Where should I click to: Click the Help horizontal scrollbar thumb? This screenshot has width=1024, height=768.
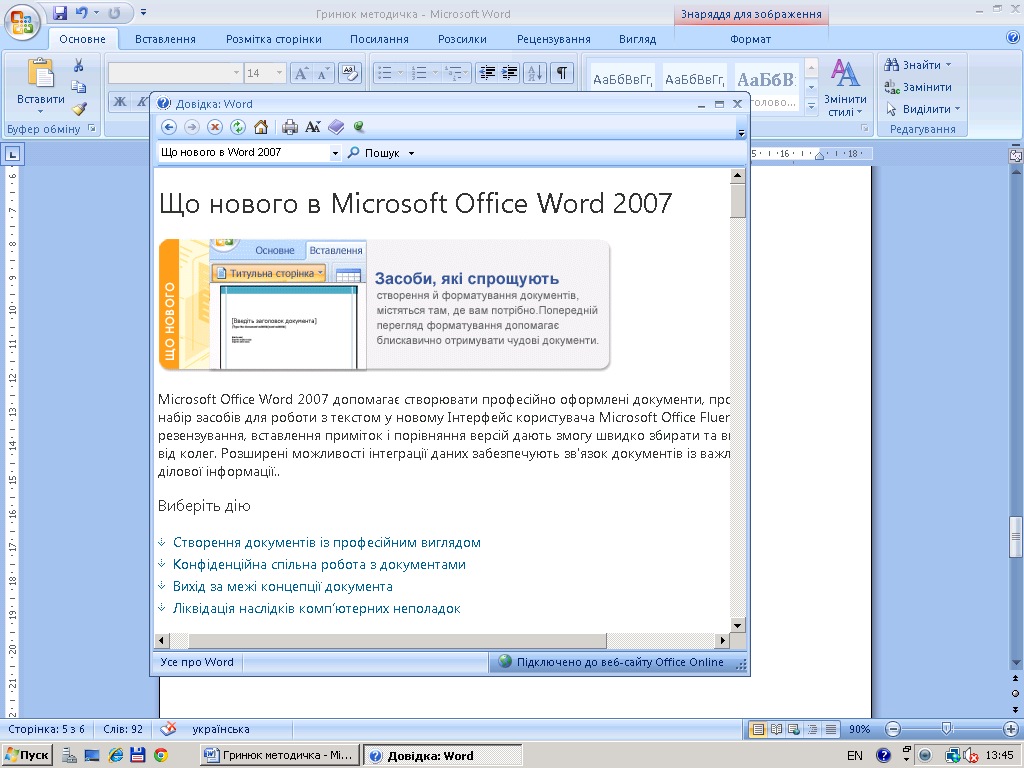(397, 641)
